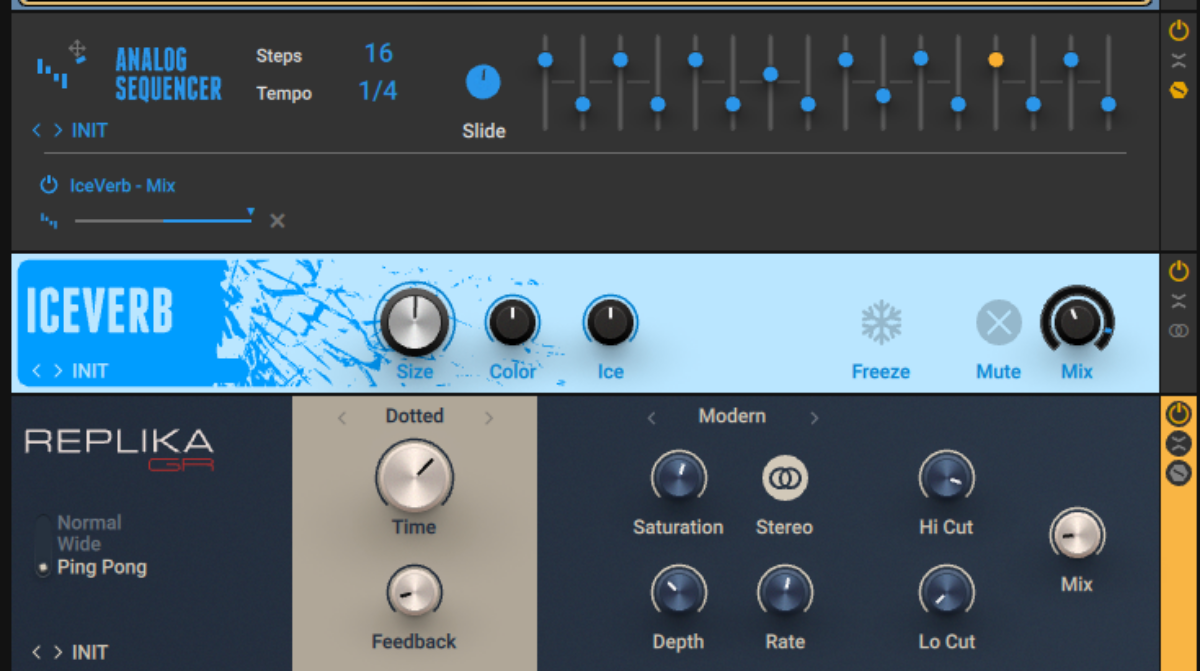Click the orange modulator icon in the Analog Sequencer side strip
The image size is (1200, 671).
1179,91
